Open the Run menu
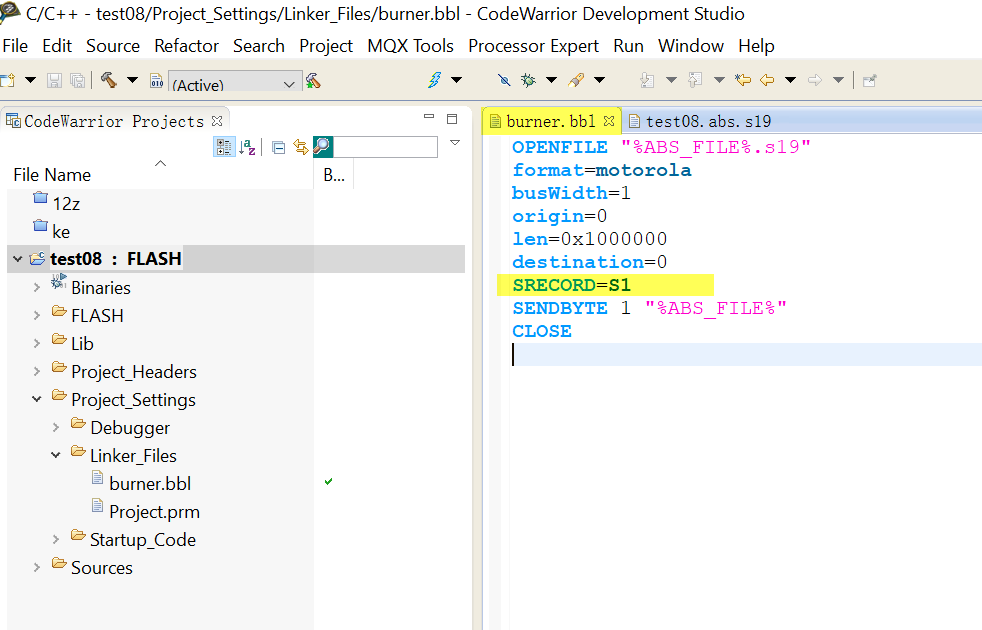Image resolution: width=982 pixels, height=630 pixels. tap(628, 46)
